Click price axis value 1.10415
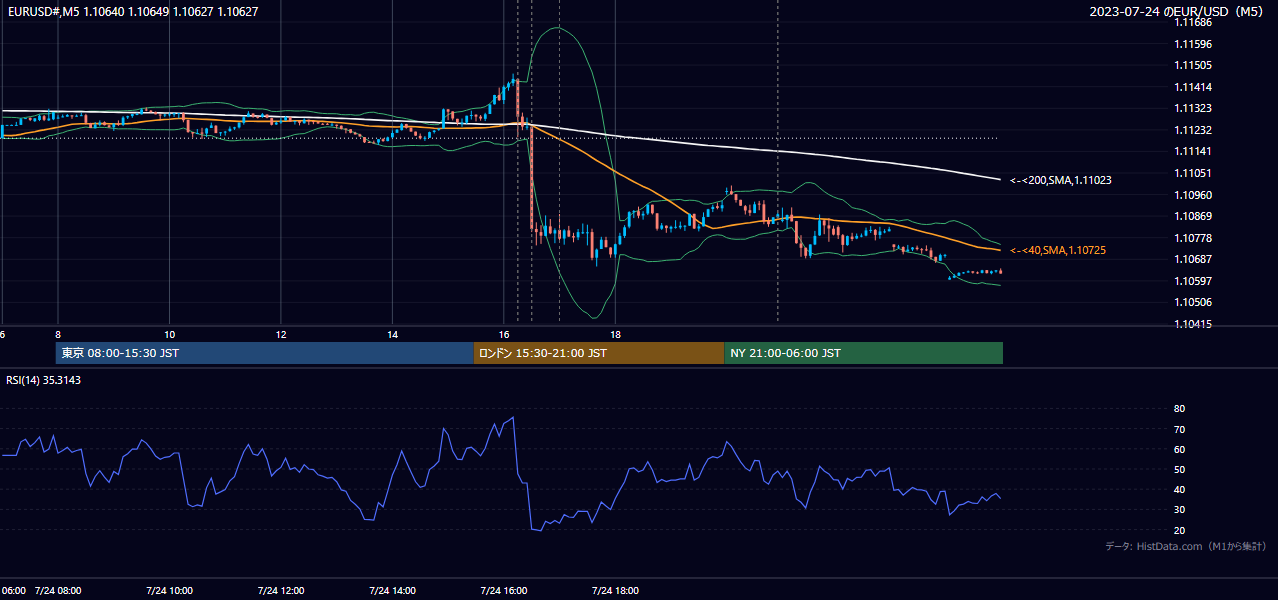The width and height of the screenshot is (1278, 600). pos(1192,324)
